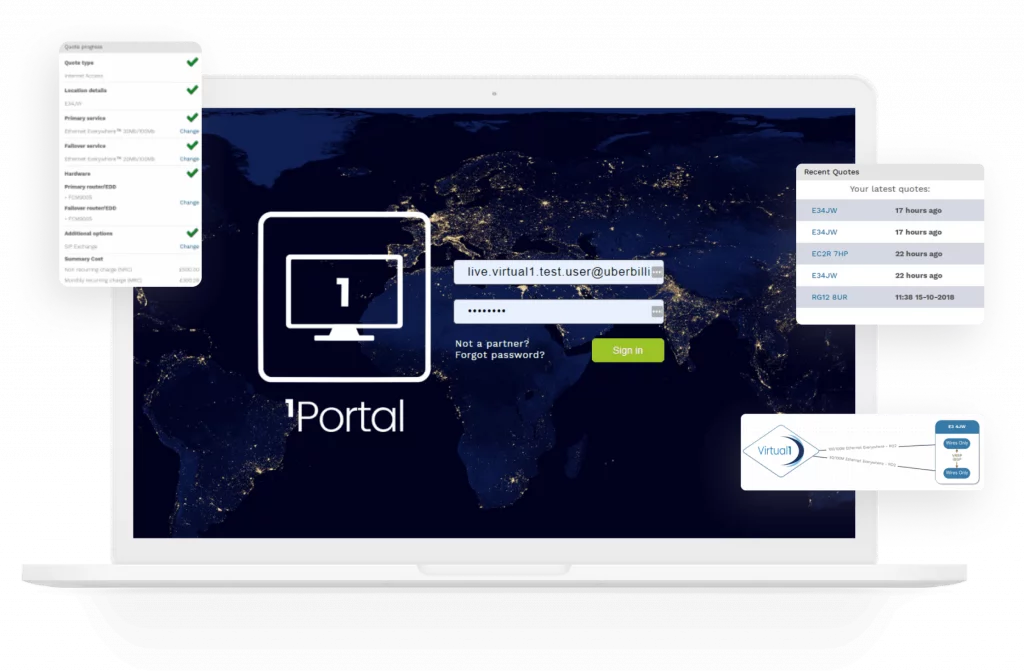Click the 'Quote type' label

click(x=79, y=63)
